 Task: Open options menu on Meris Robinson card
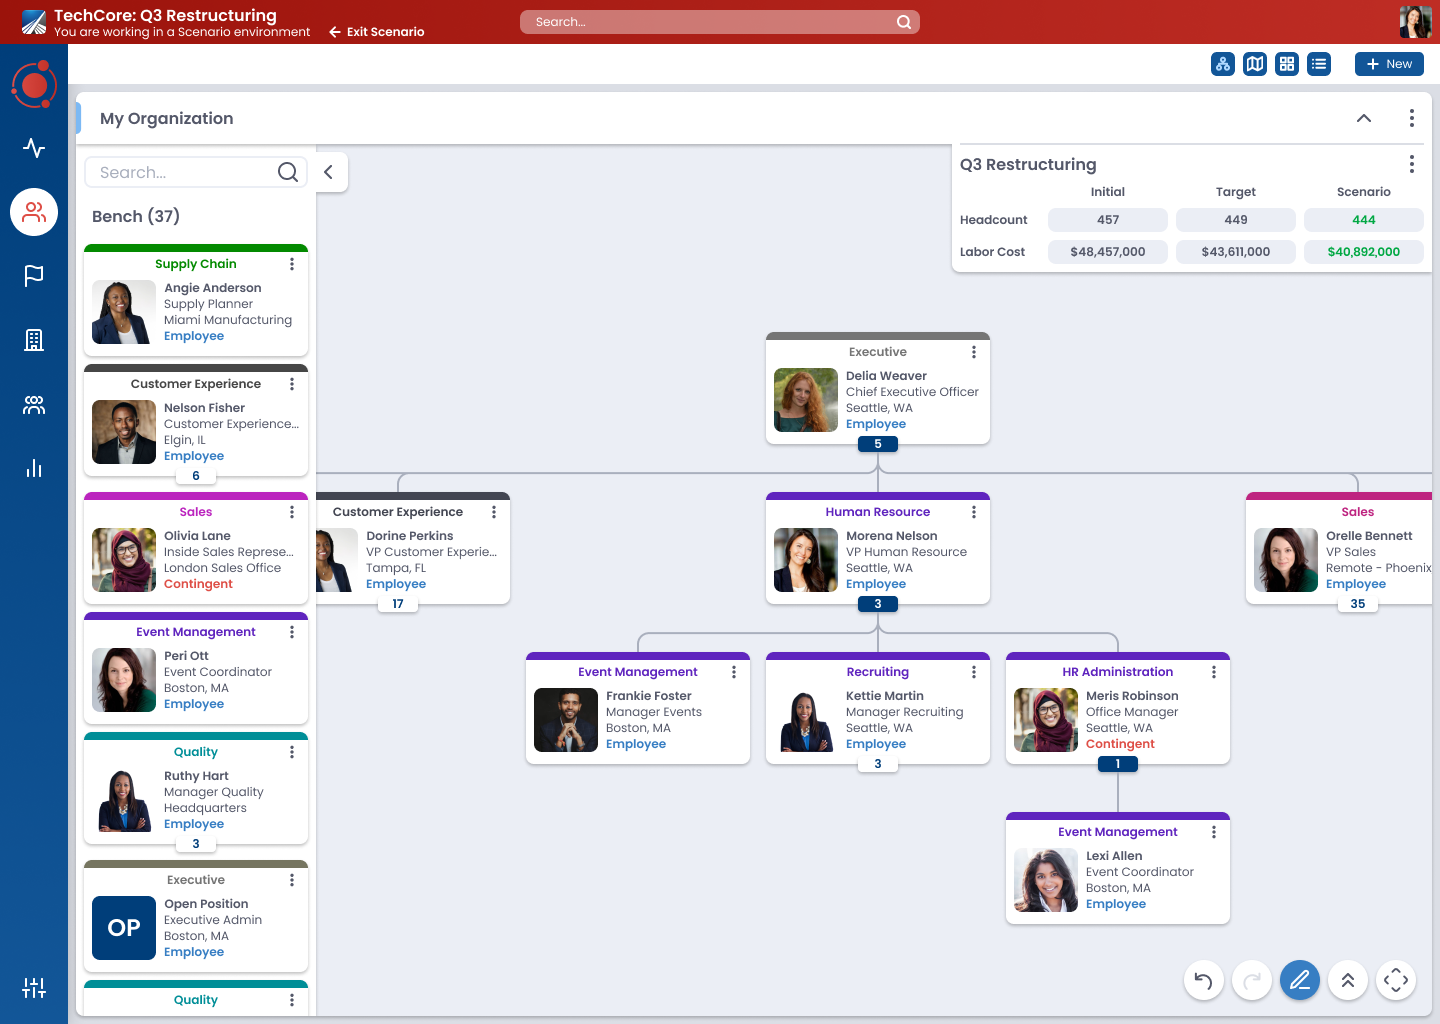tap(1214, 672)
